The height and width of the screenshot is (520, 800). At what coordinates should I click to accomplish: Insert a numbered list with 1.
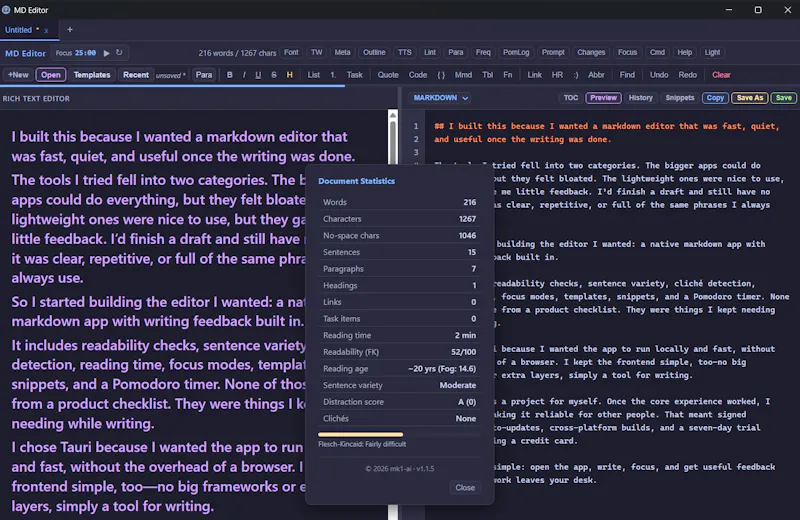click(x=333, y=75)
